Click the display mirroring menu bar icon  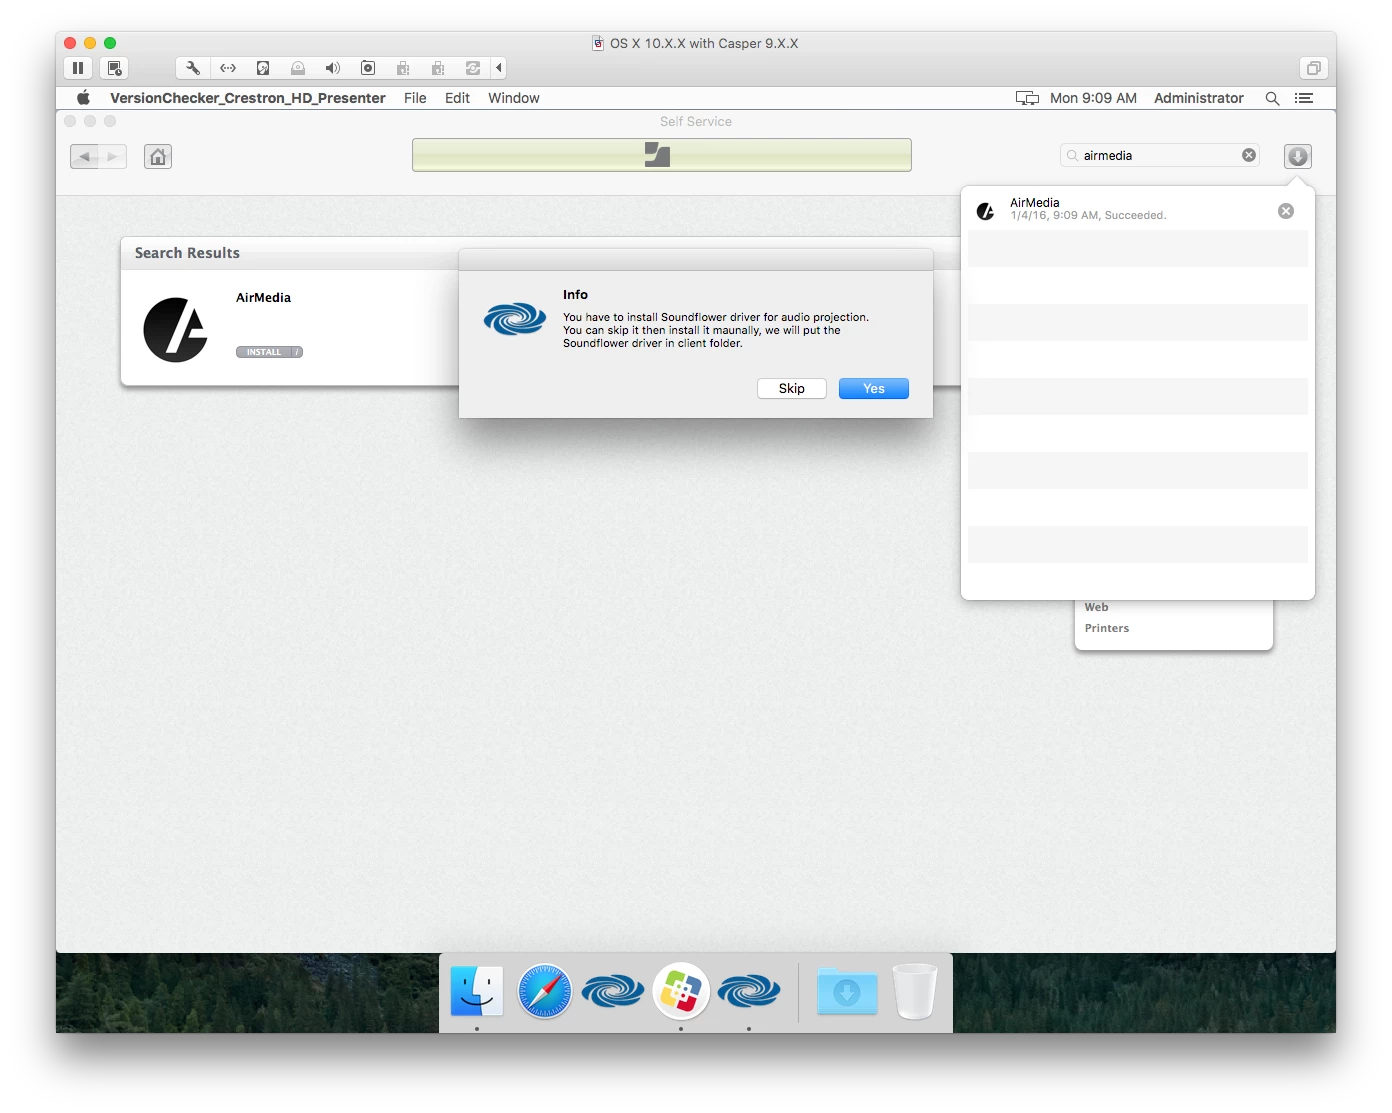1027,98
